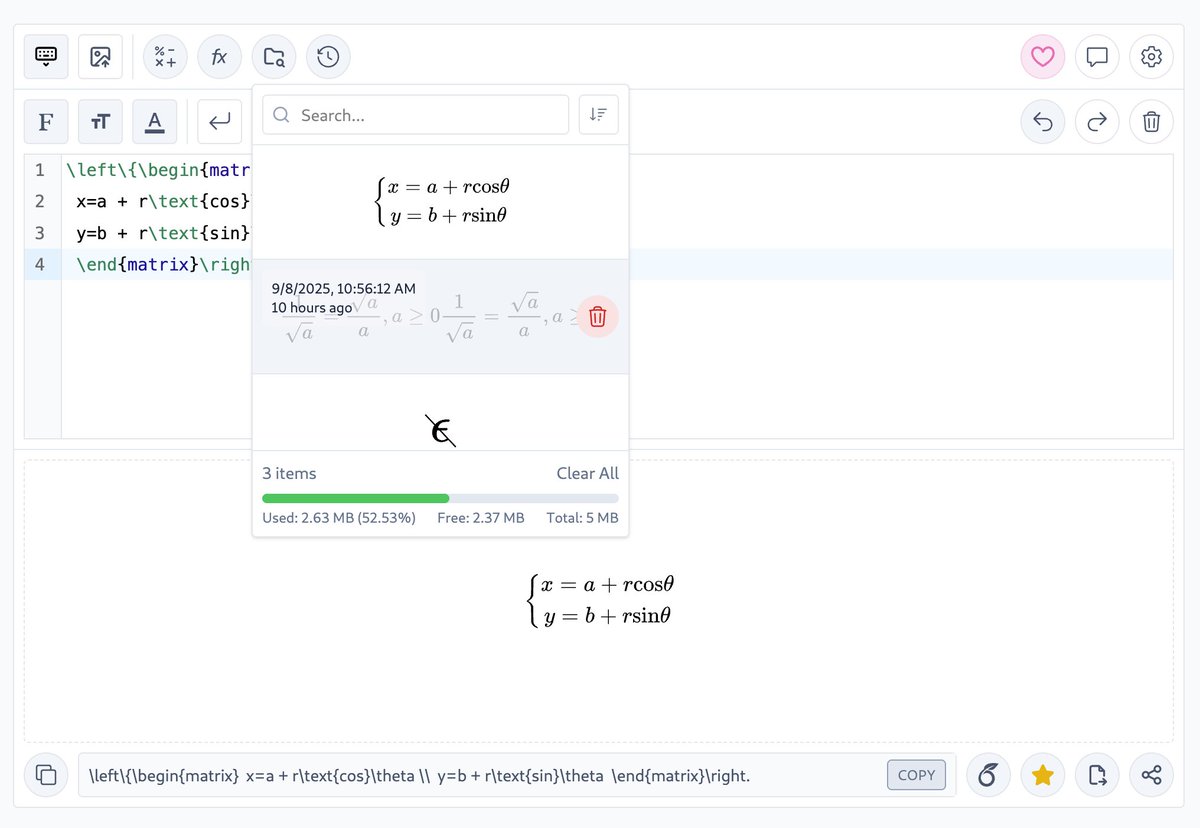The image size is (1200, 828).
Task: Click Clear All in history panel
Action: pos(587,473)
